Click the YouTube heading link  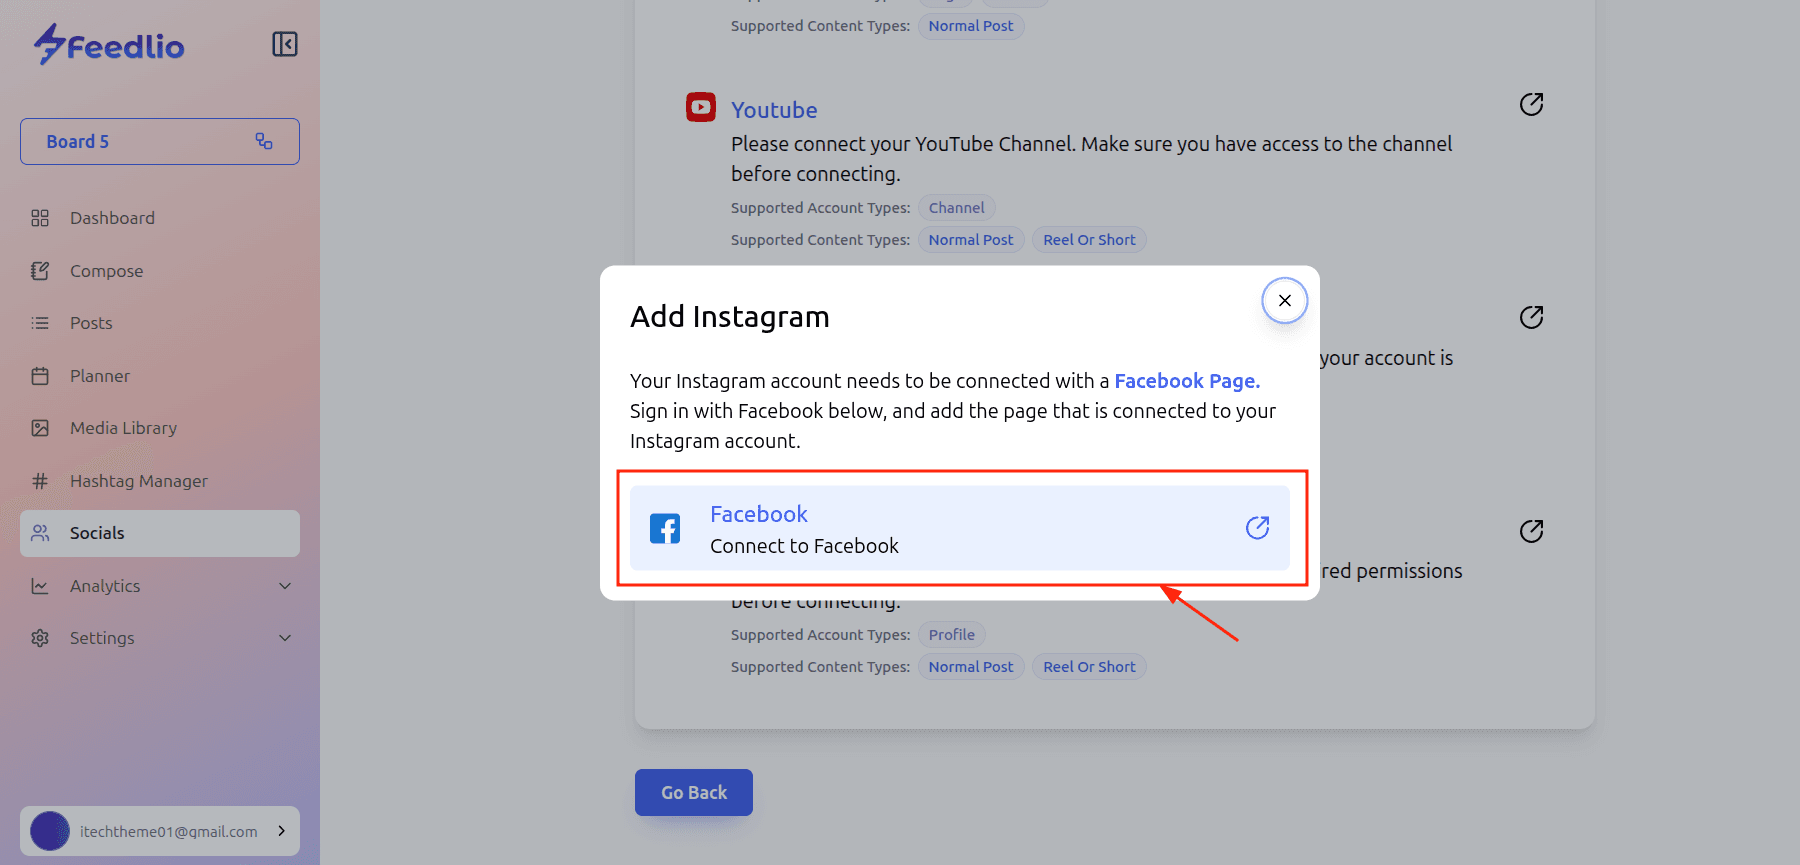[774, 110]
